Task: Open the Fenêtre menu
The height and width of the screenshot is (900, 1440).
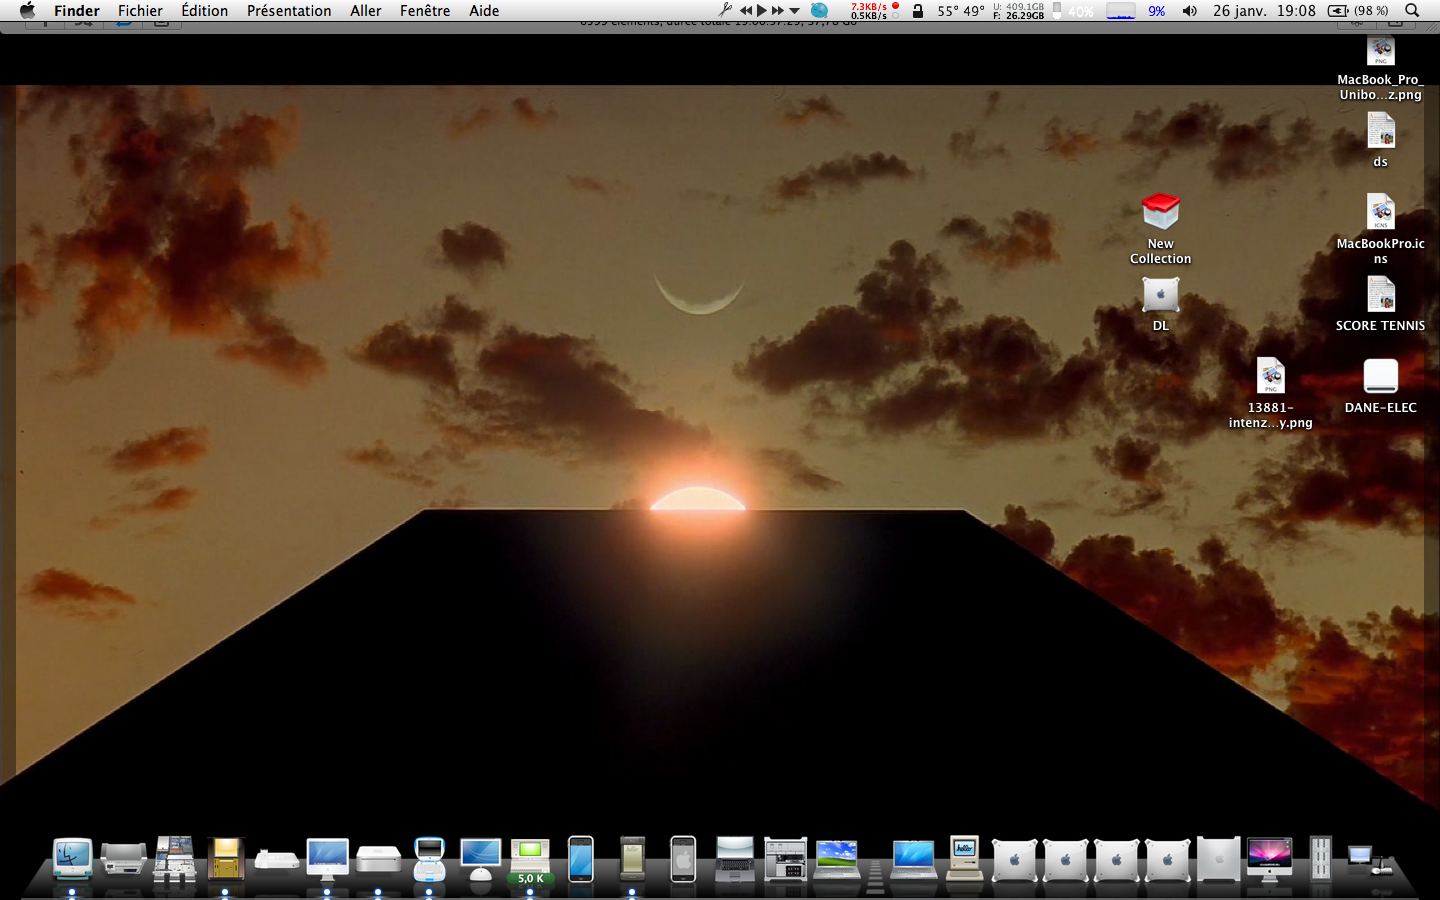Action: 425,10
